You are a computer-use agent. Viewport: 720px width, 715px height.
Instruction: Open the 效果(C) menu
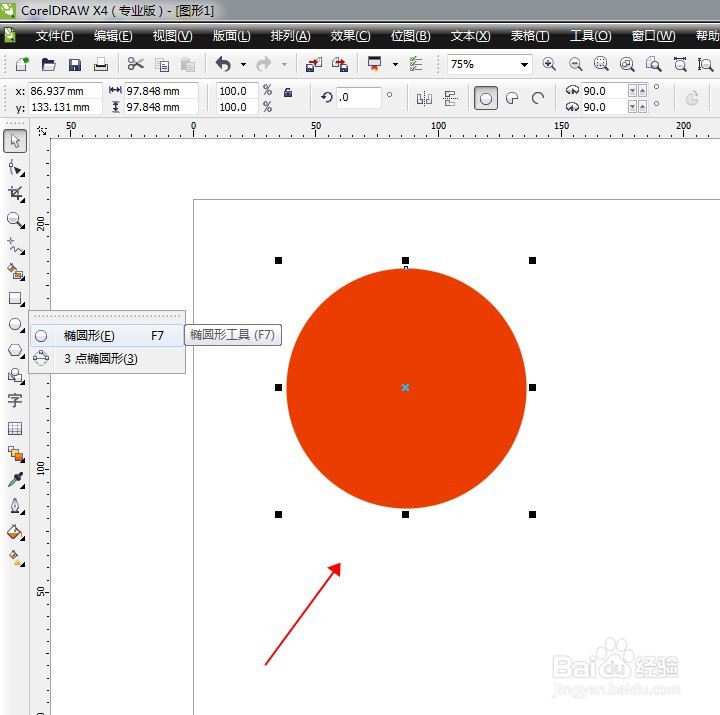[x=350, y=36]
